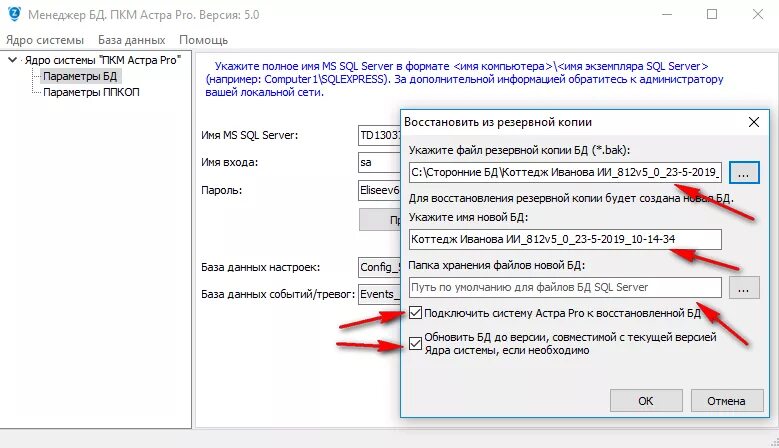This screenshot has height=448, width=779.
Task: Click the partially hidden button below the password field
Action: pos(380,220)
